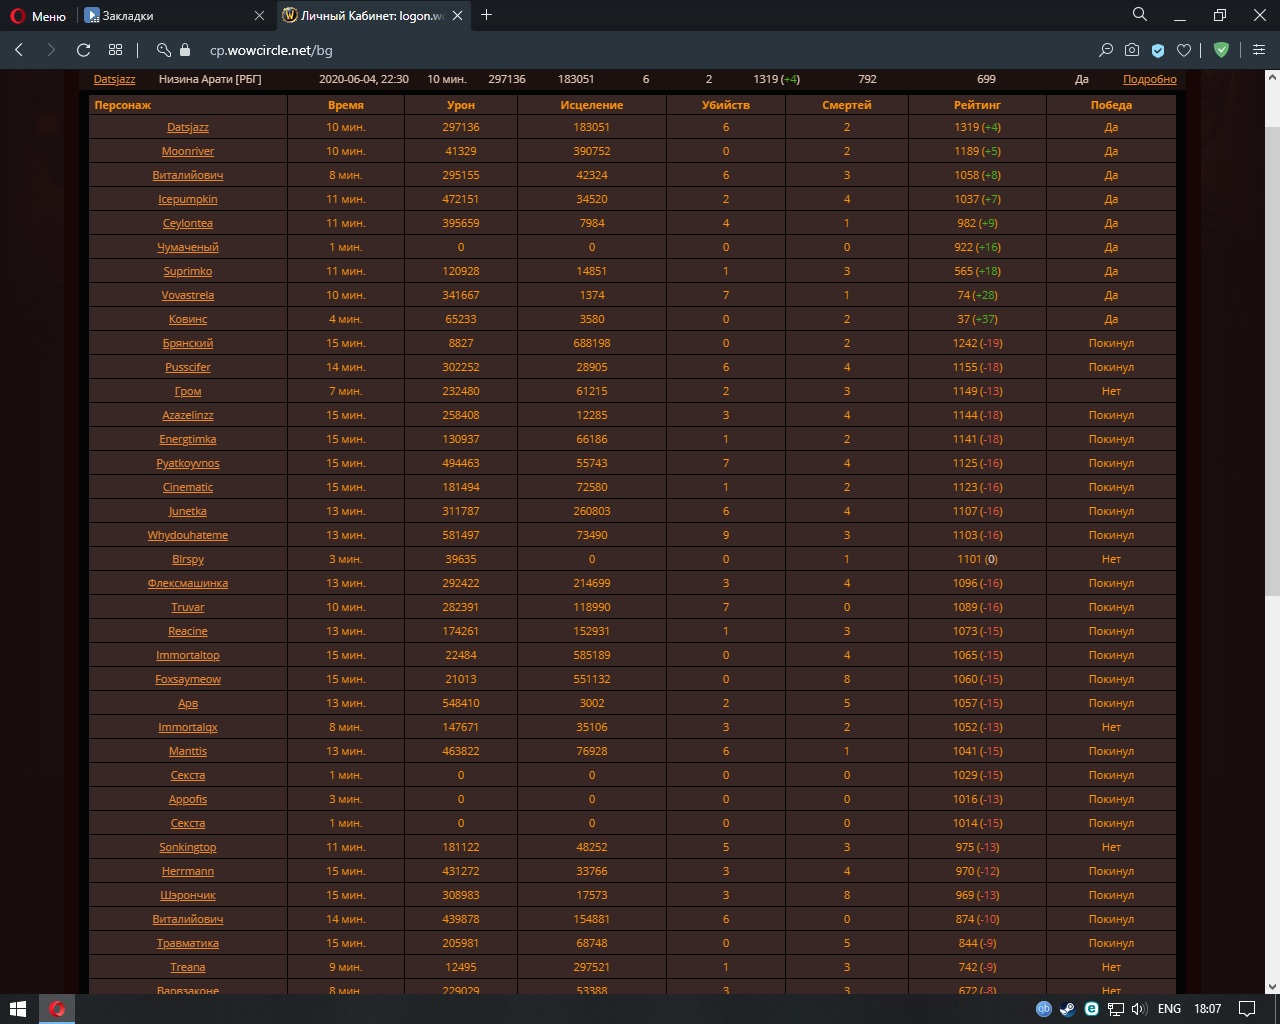Go back using the back arrow
This screenshot has width=1280, height=1024.
pos(19,50)
